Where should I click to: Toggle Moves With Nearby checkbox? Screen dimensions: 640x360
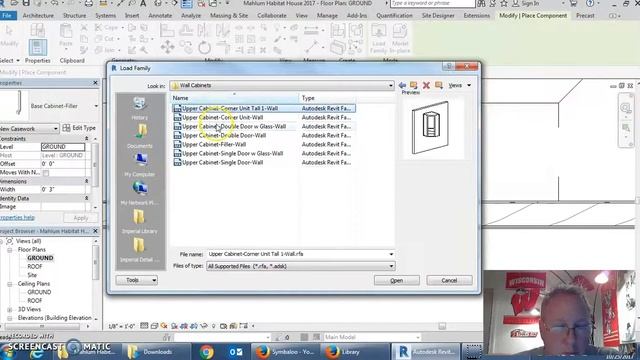46,173
